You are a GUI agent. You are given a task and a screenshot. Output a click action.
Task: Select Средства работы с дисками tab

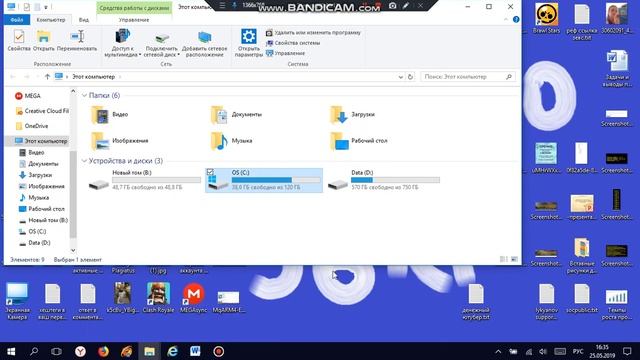point(134,8)
